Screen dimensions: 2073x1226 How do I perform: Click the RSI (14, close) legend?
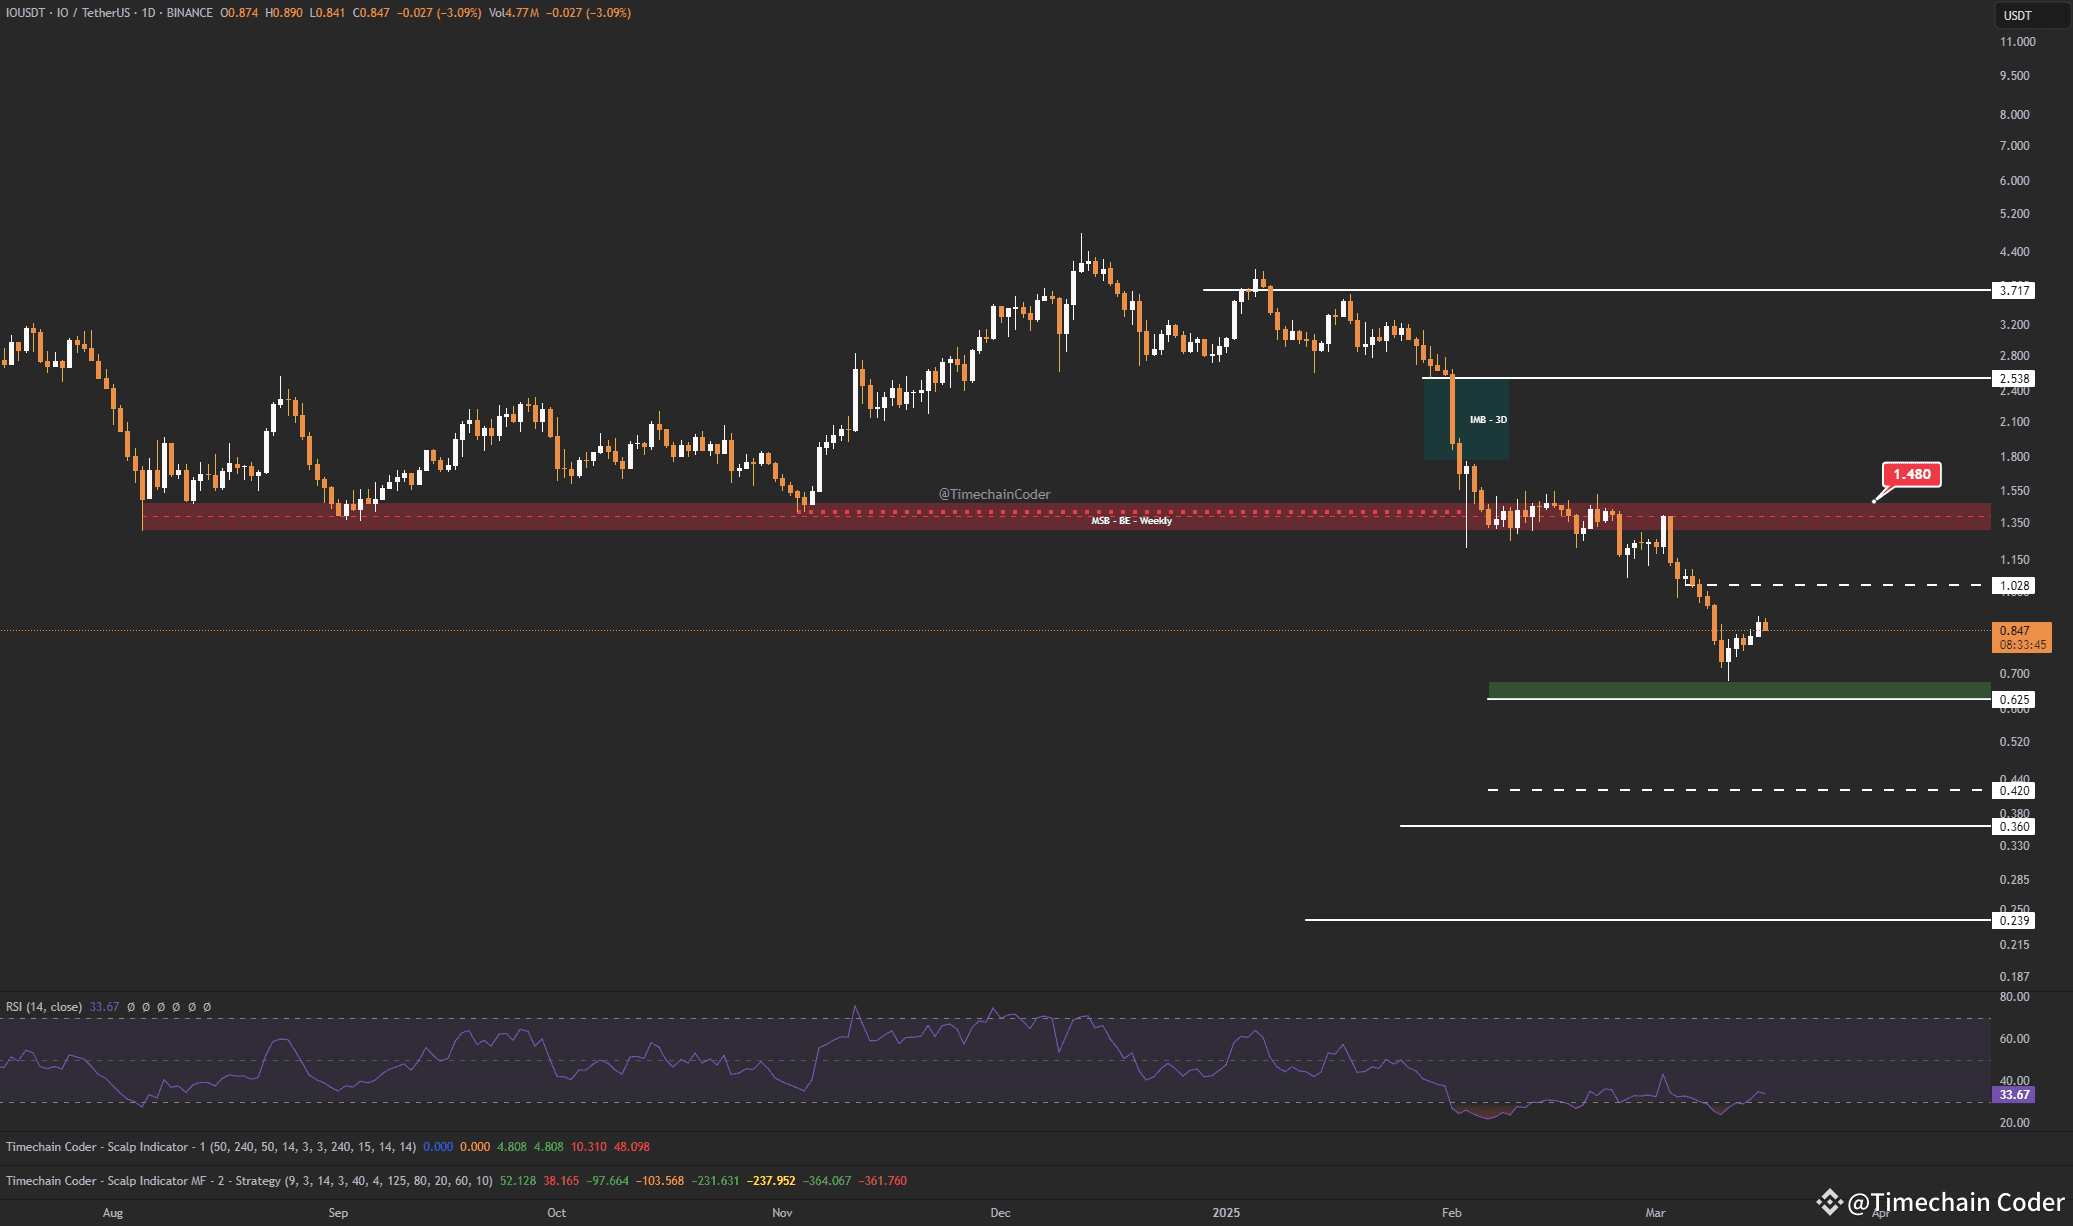tap(44, 1007)
